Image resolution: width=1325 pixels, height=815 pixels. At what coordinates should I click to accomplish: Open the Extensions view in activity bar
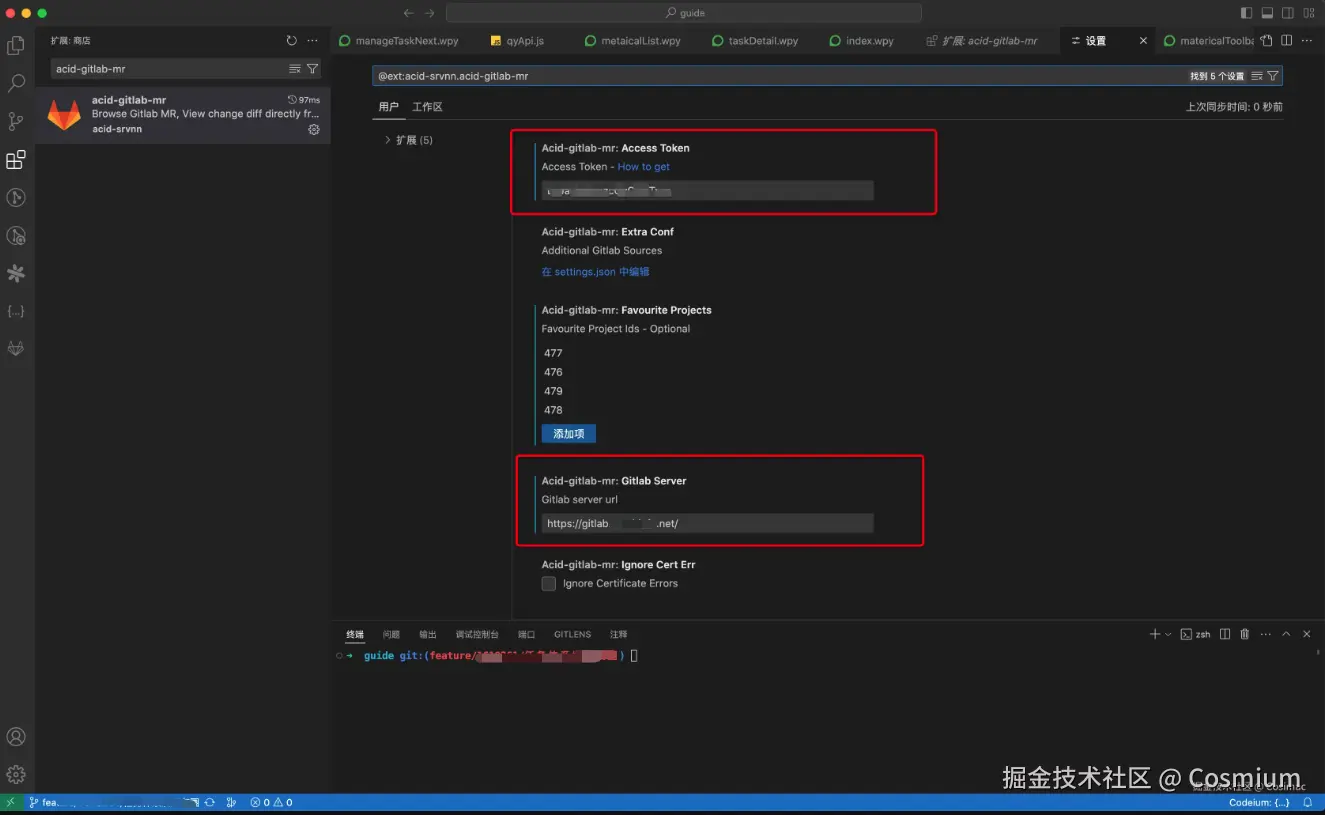point(16,159)
